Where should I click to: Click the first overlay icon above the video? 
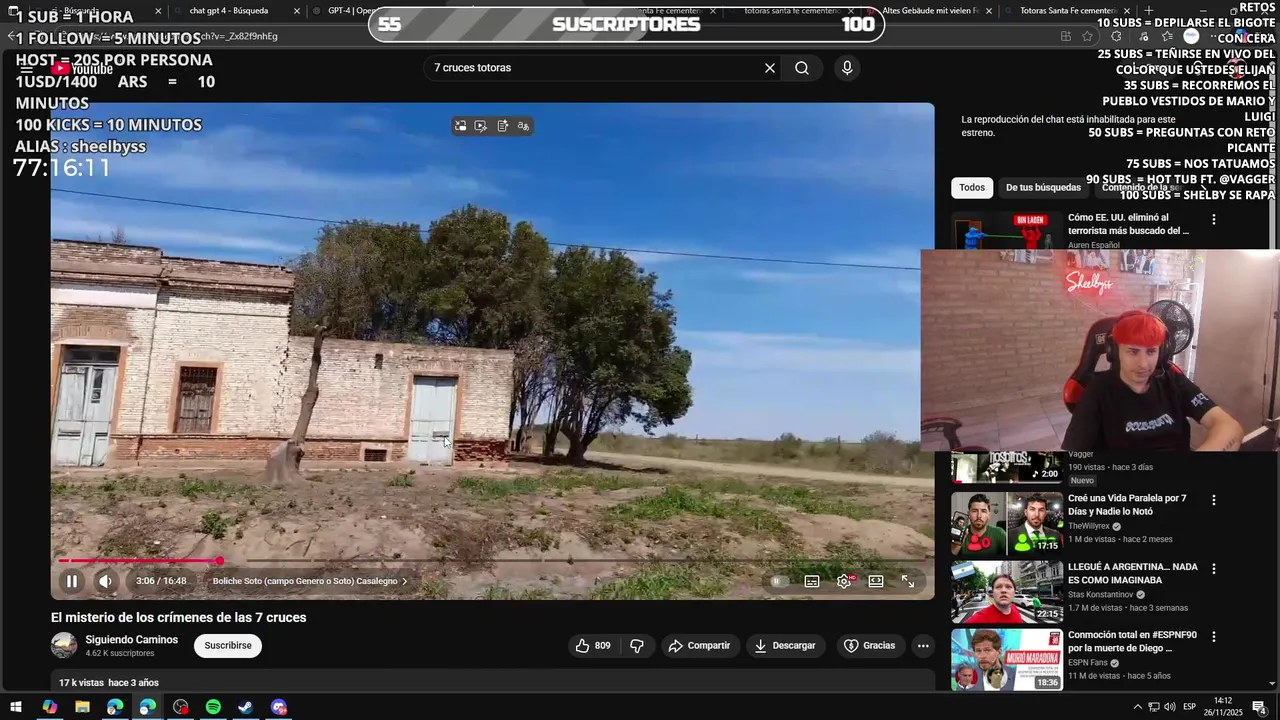coord(460,126)
